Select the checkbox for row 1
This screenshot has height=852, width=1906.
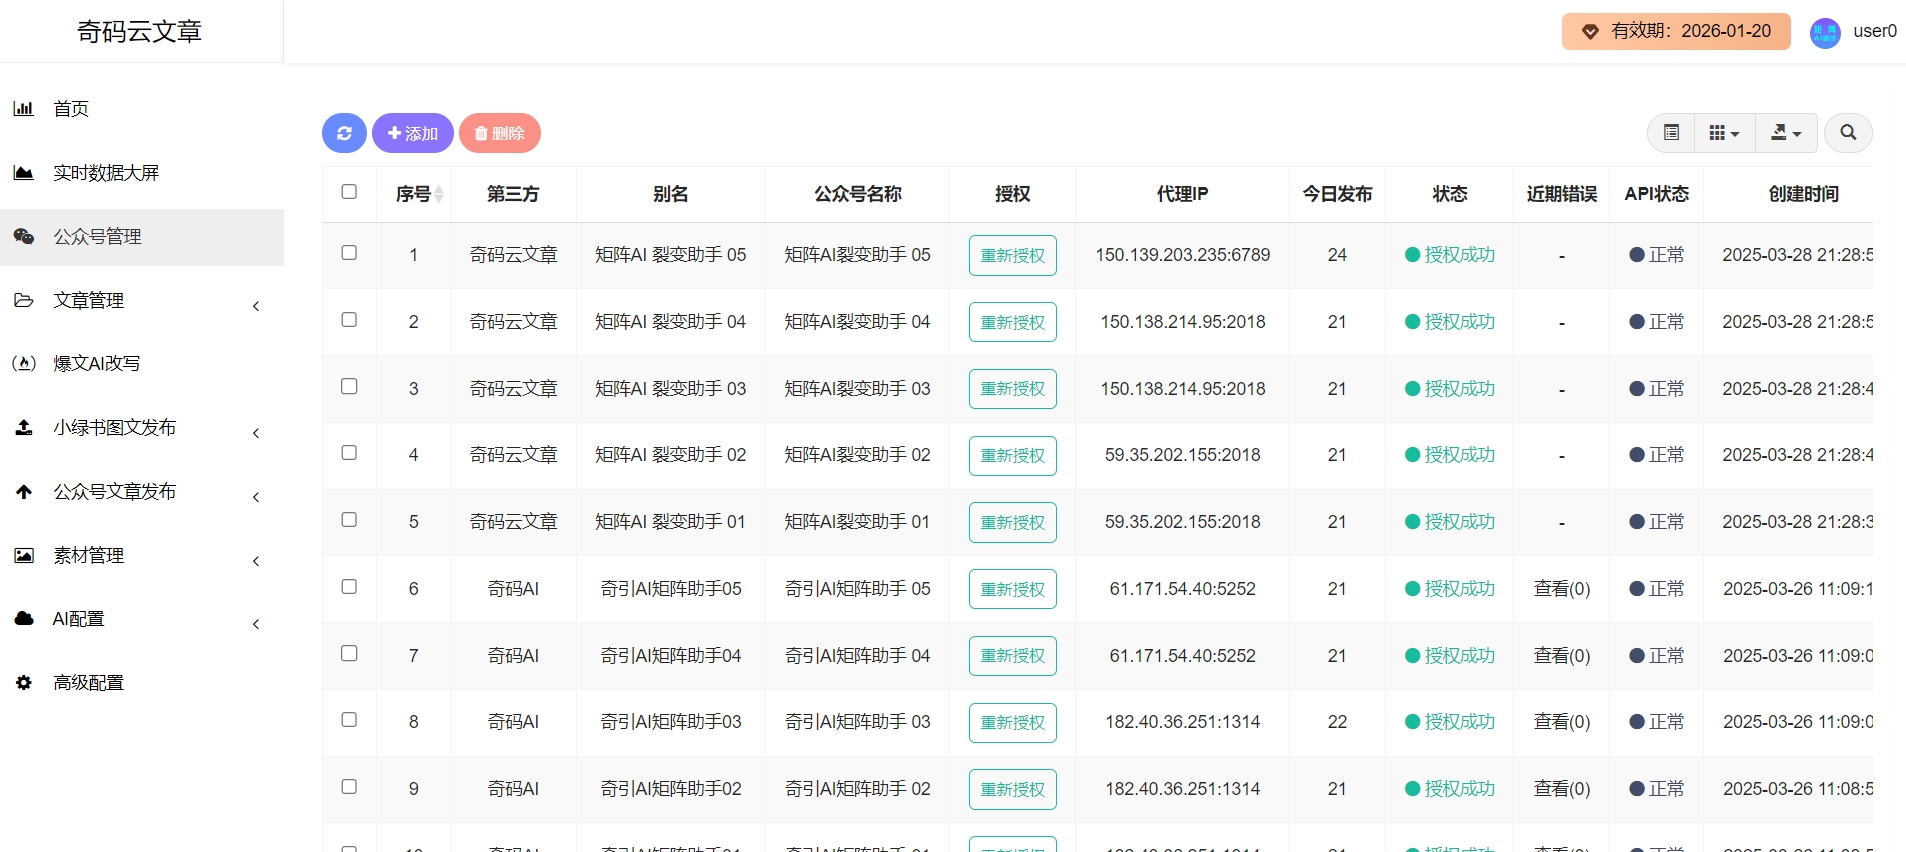tap(349, 253)
